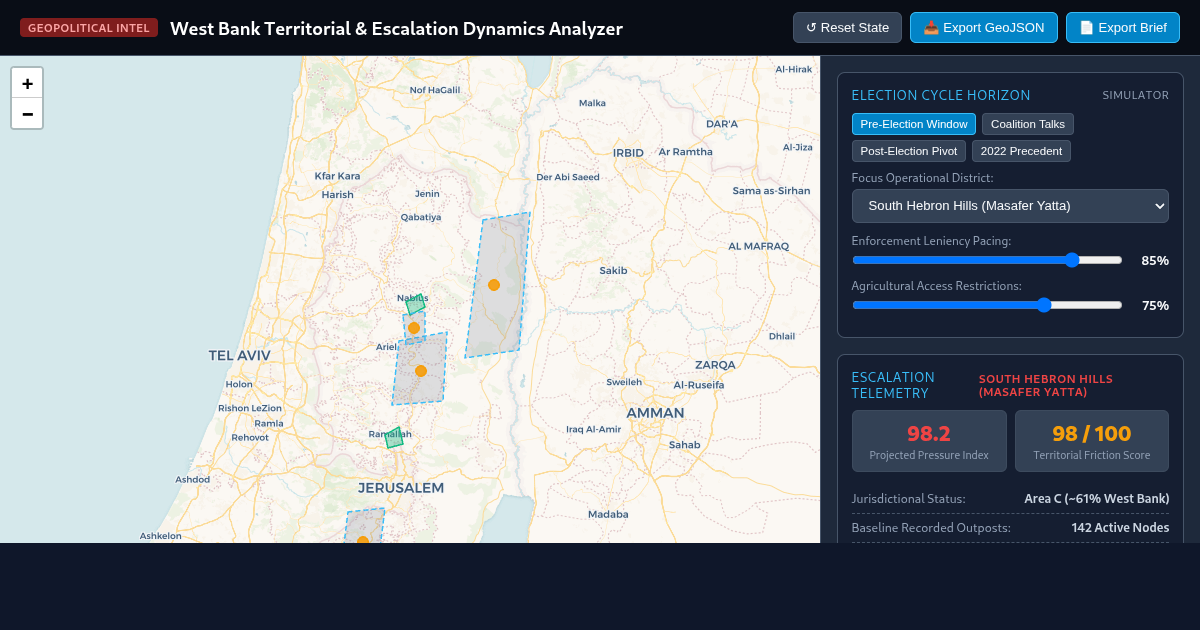Screen dimensions: 1200x630
Task: Click the ESCALATION TELEMETRY heading
Action: [893, 385]
